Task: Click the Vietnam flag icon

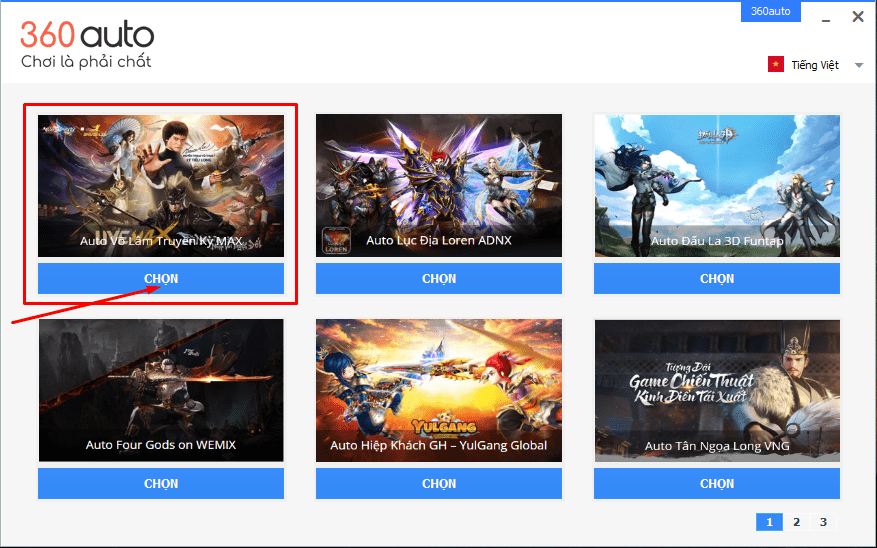Action: point(776,65)
